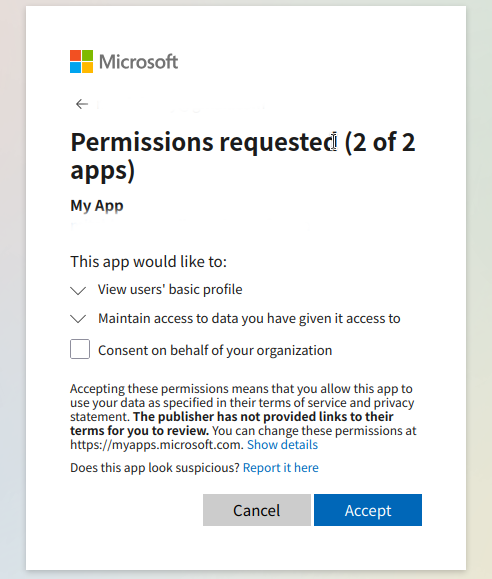The image size is (492, 579).
Task: Select the View users' basic profile label
Action: coord(170,290)
